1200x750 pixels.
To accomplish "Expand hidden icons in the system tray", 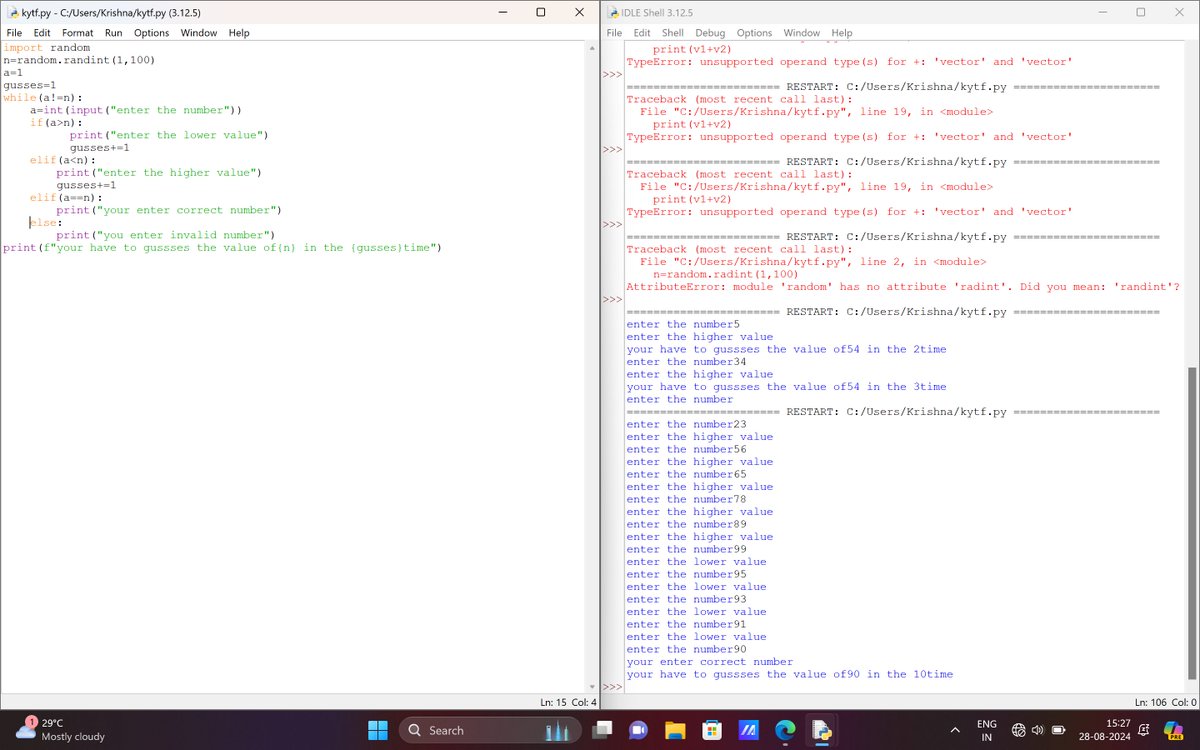I will 955,730.
